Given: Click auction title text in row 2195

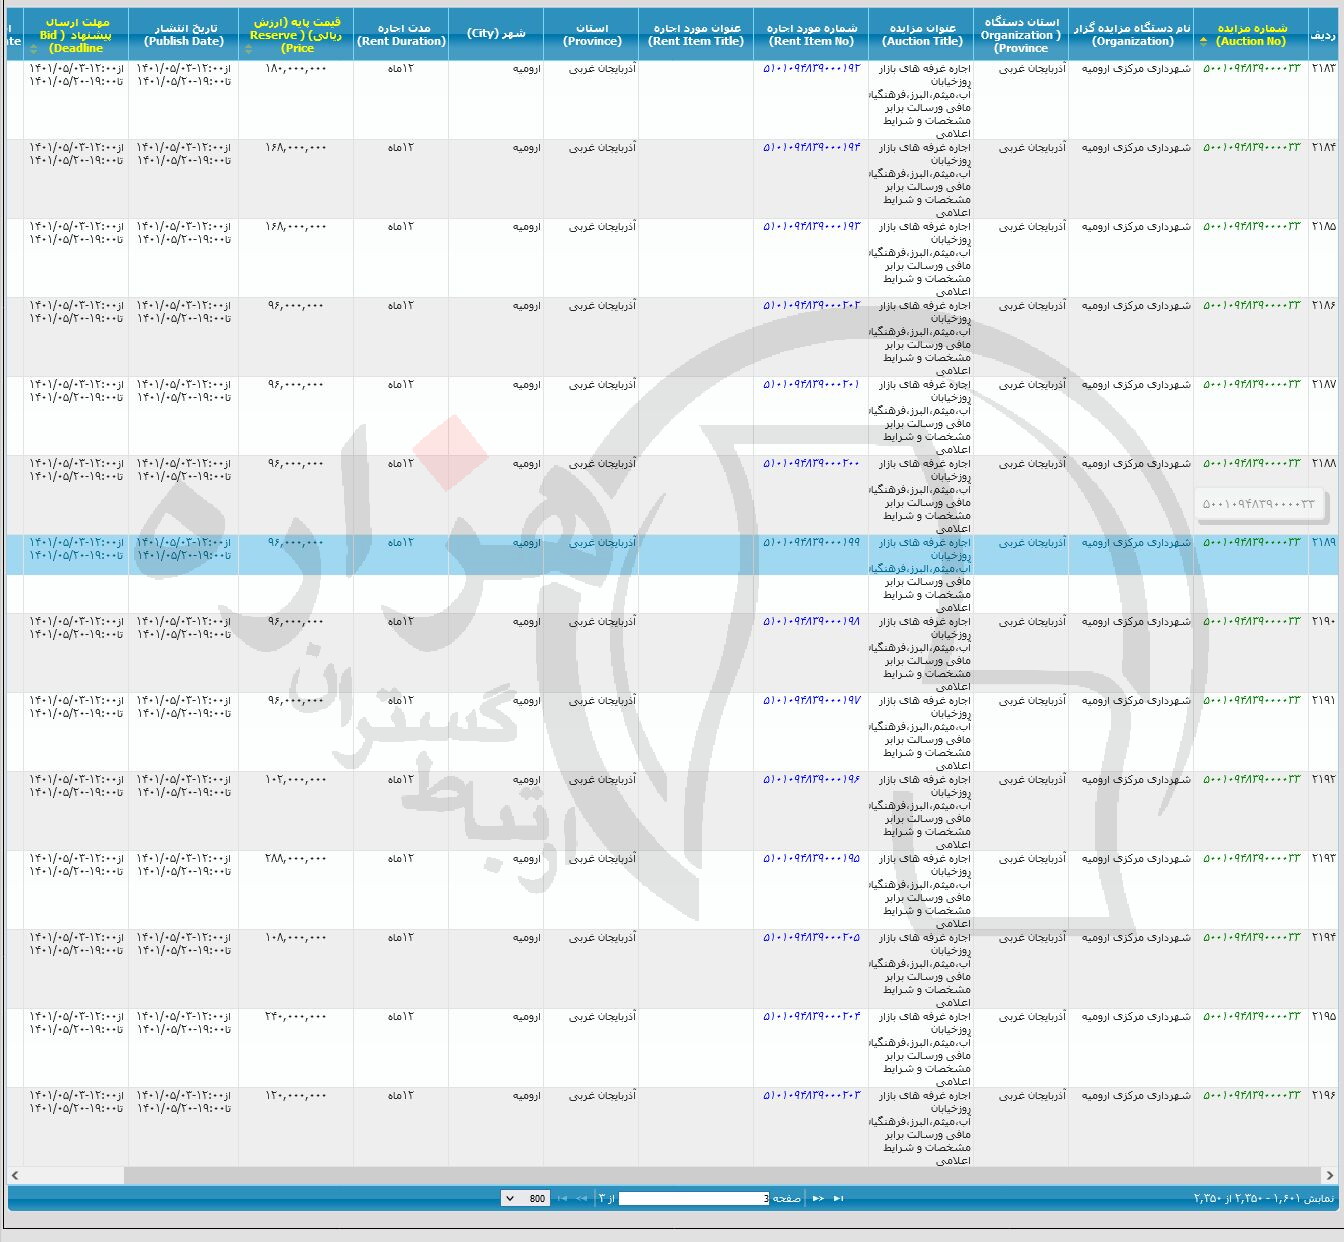Looking at the screenshot, I should tap(921, 1049).
